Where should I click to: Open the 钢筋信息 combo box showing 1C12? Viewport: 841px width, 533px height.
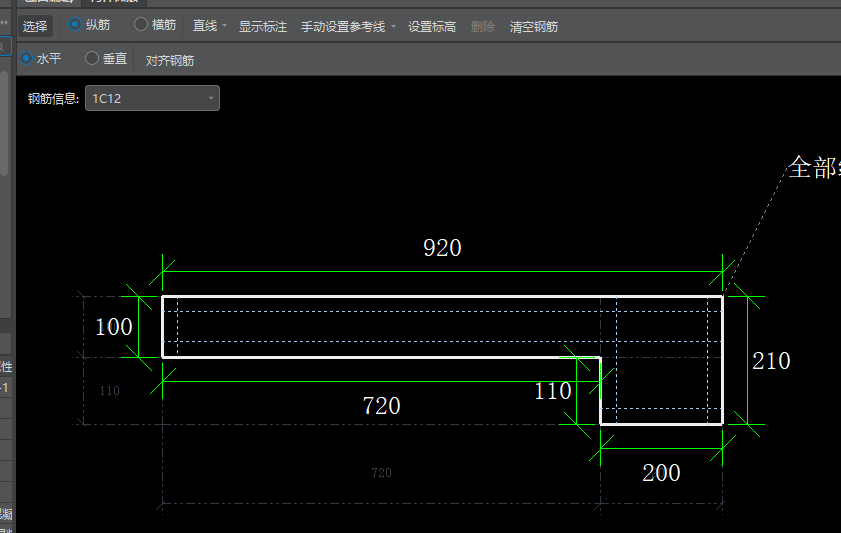pos(152,98)
